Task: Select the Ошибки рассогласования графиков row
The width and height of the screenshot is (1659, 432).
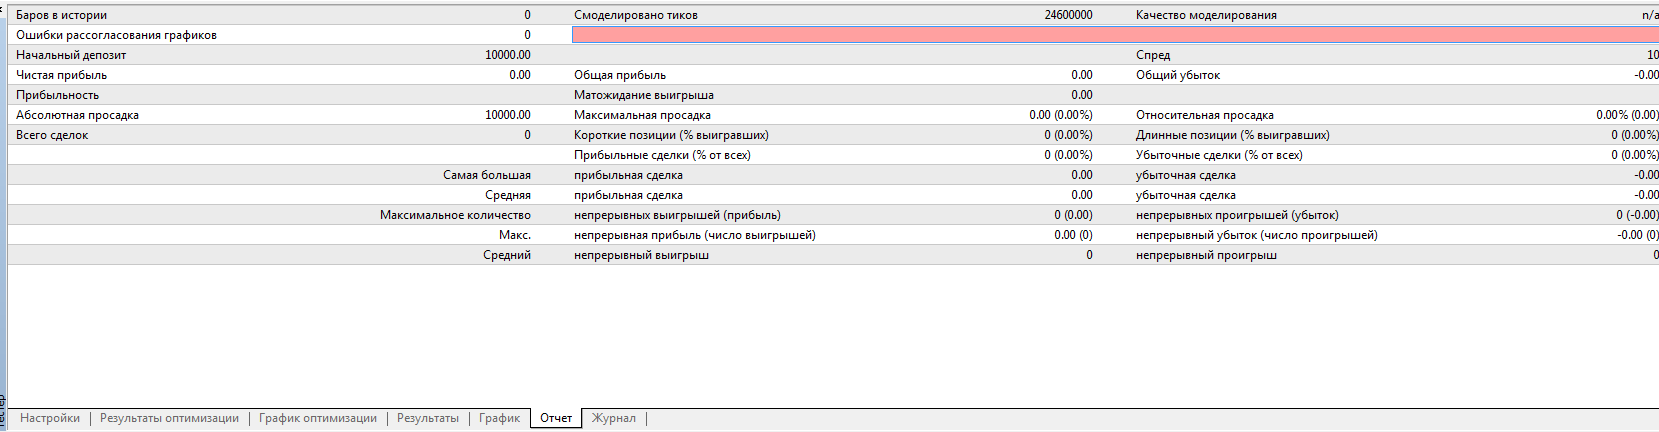Action: coord(116,35)
